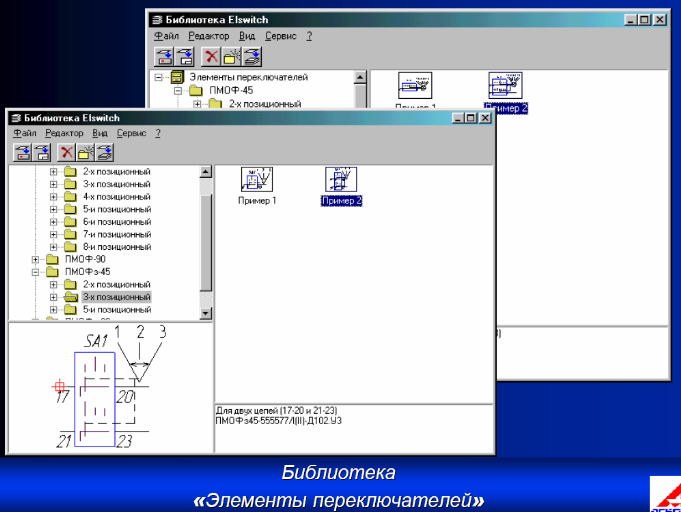This screenshot has height=512, width=681.
Task: Click the description text "Для двух цепей (17-20 и 21-23)"
Action: click(277, 410)
